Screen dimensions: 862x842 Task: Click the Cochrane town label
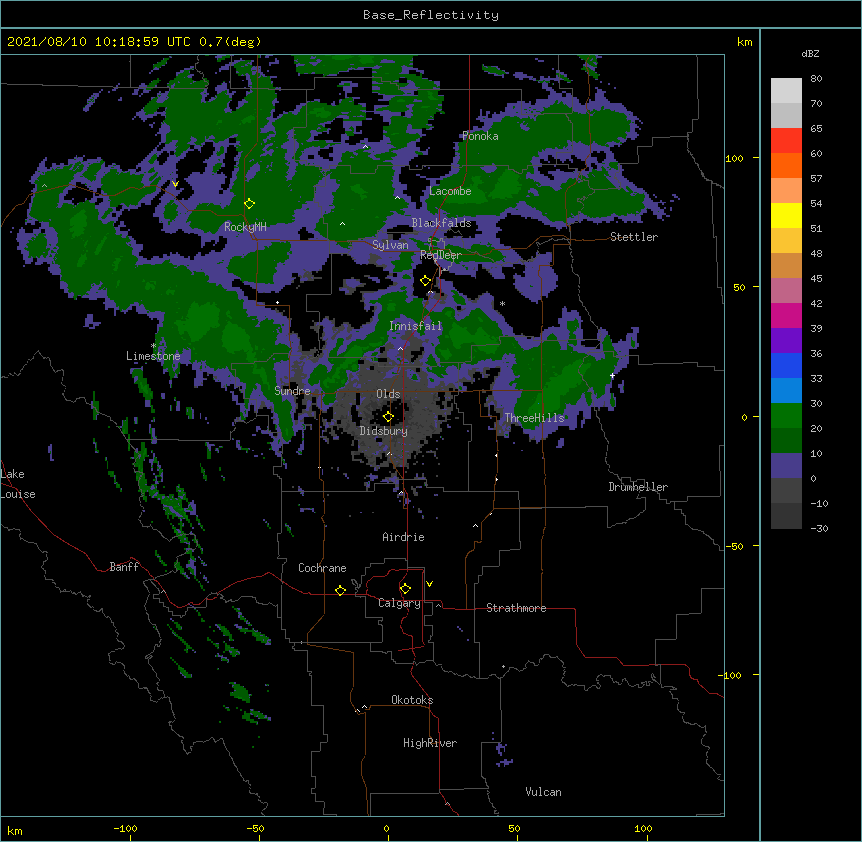pos(322,568)
